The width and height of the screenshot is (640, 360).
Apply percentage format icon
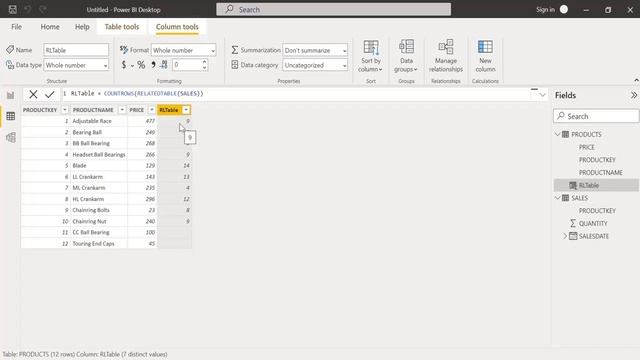coord(141,64)
